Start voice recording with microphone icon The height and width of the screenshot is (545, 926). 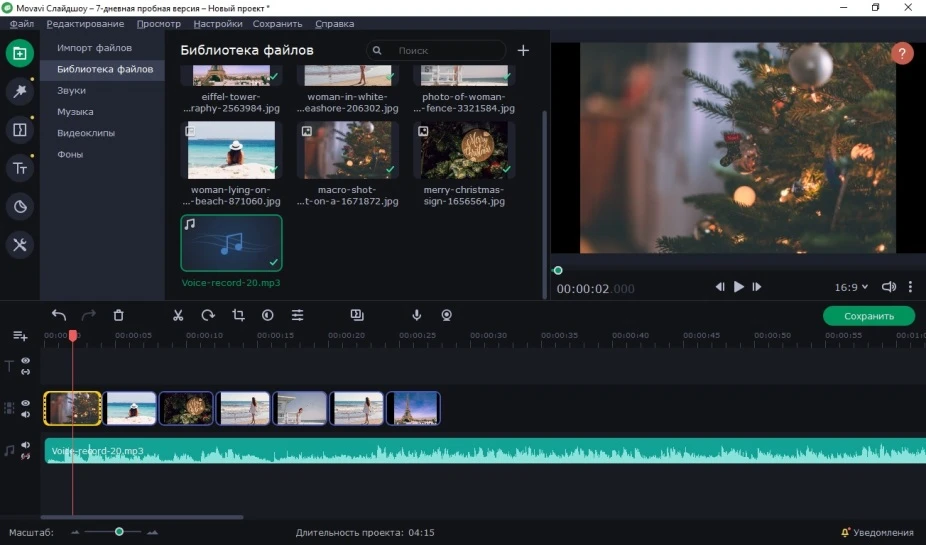tap(417, 315)
